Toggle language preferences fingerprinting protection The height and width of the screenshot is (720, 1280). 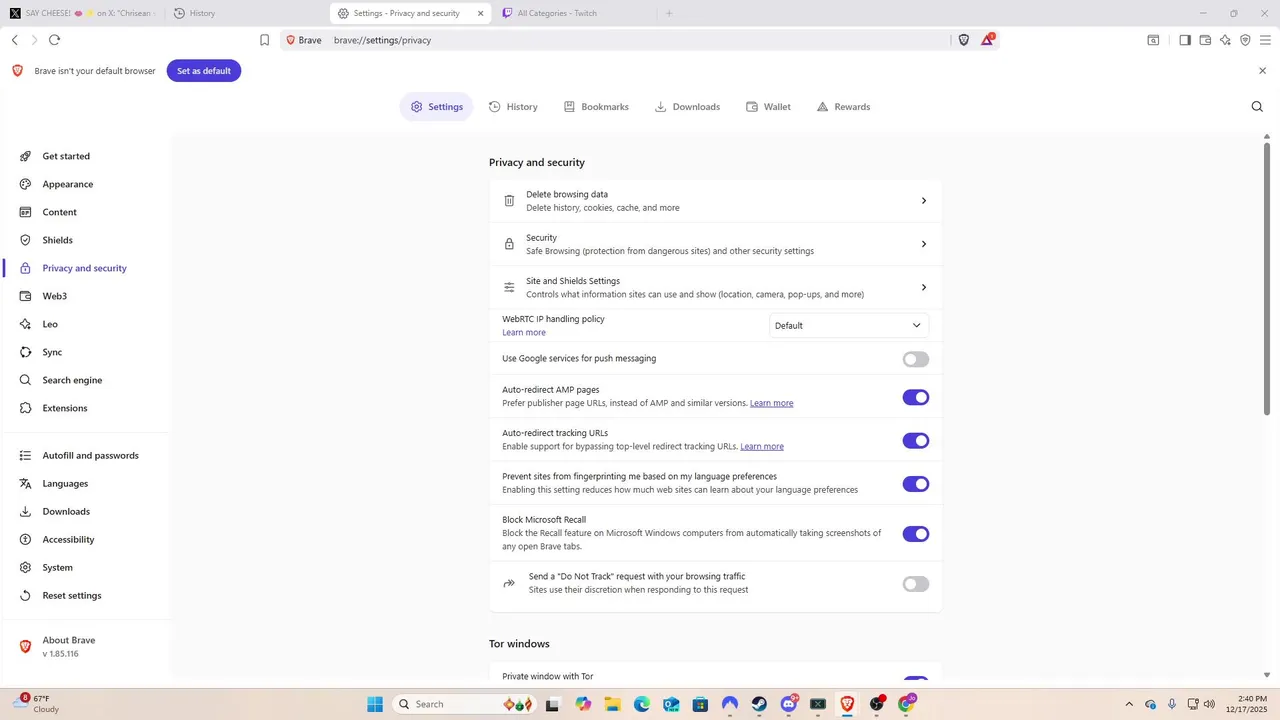click(915, 484)
